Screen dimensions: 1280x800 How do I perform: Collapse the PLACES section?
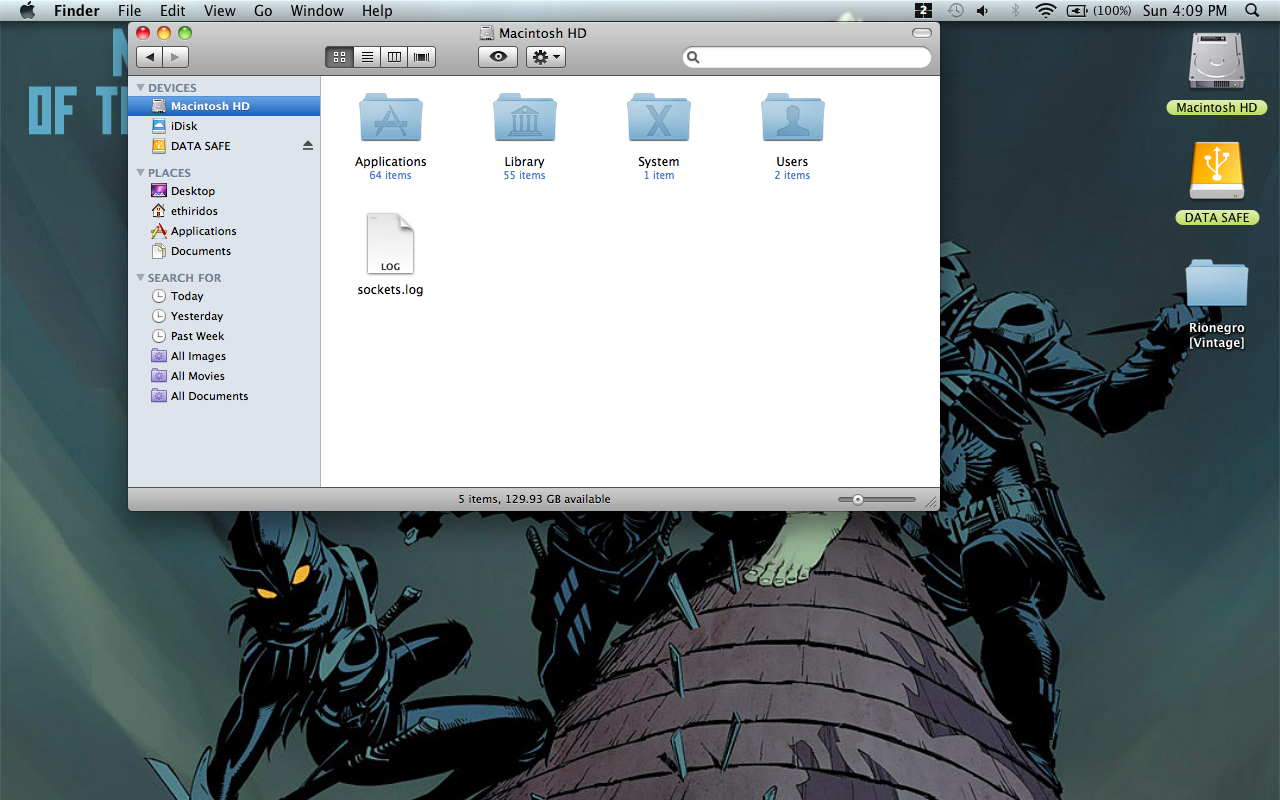(x=141, y=173)
